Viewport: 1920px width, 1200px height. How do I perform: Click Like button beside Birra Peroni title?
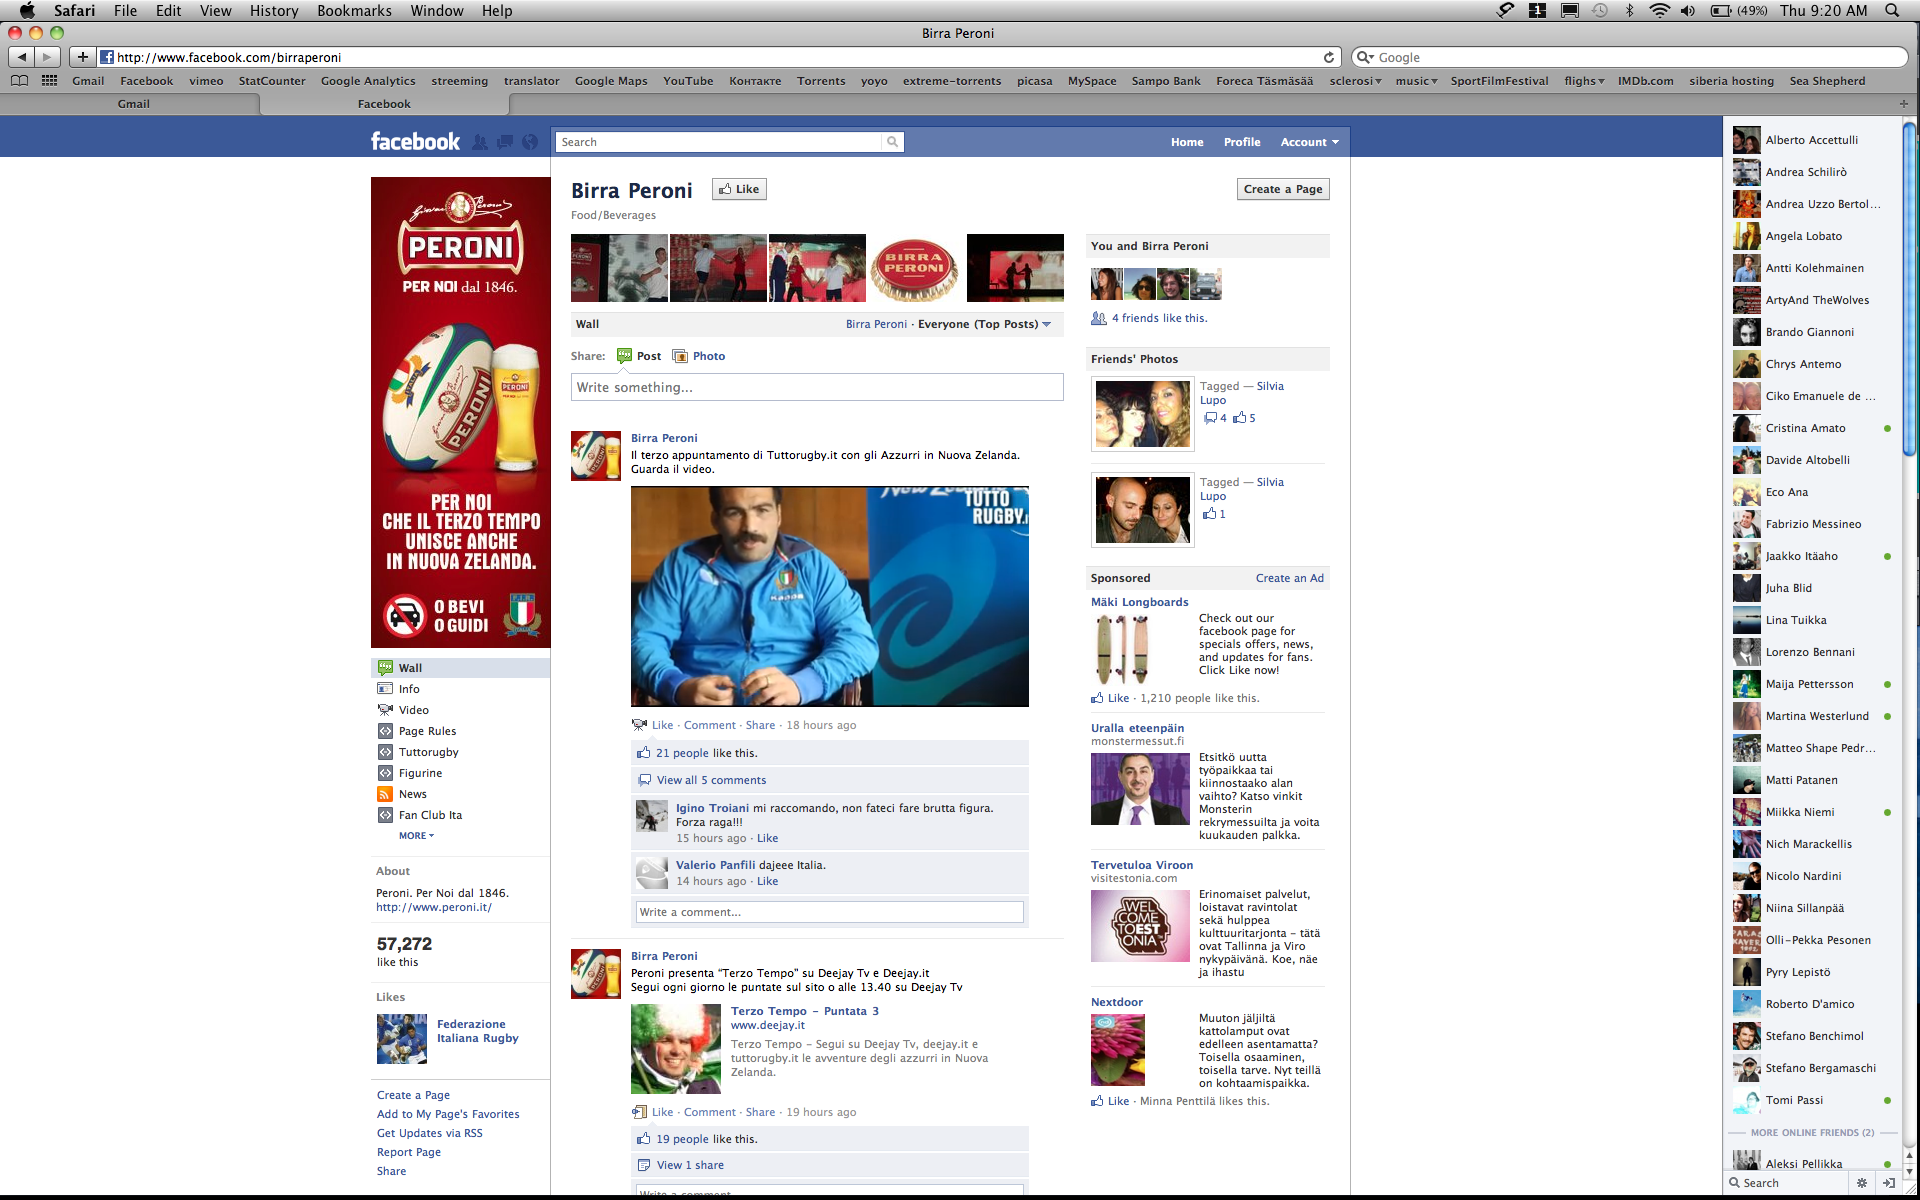pos(739,189)
